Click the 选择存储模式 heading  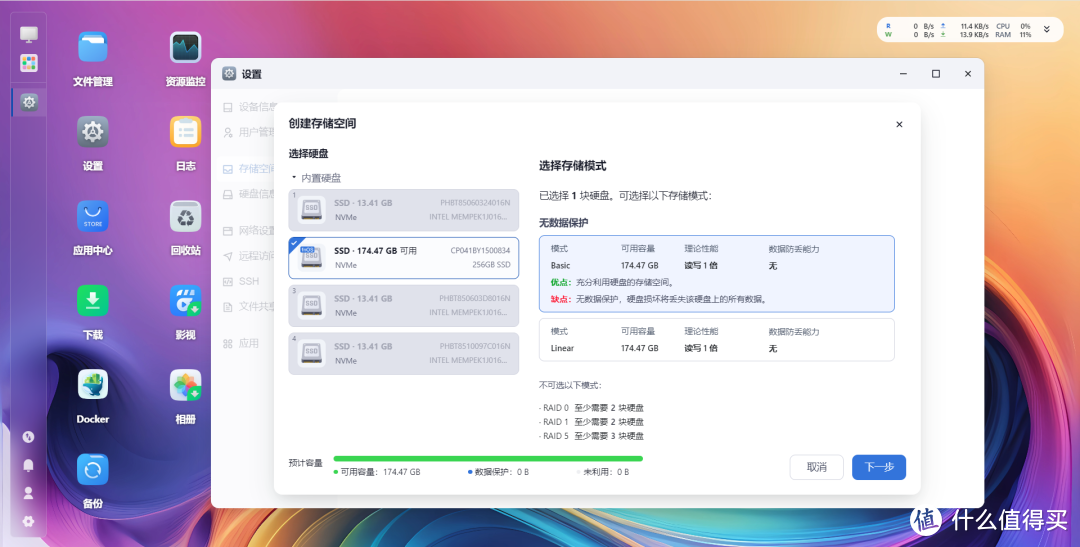click(x=572, y=166)
